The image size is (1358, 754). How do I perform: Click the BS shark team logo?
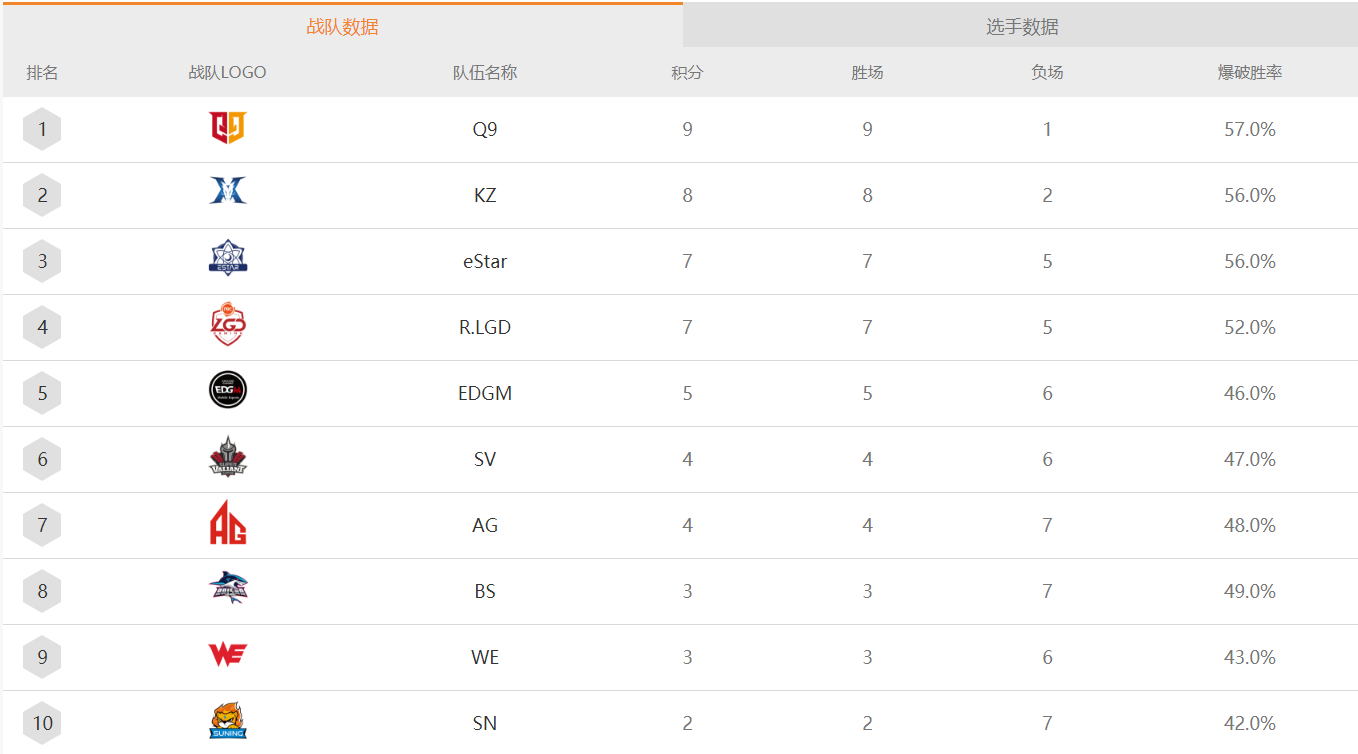pos(227,588)
